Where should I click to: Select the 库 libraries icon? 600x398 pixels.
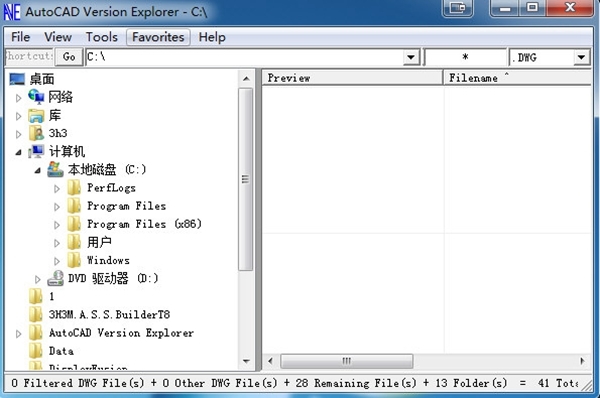(x=36, y=115)
